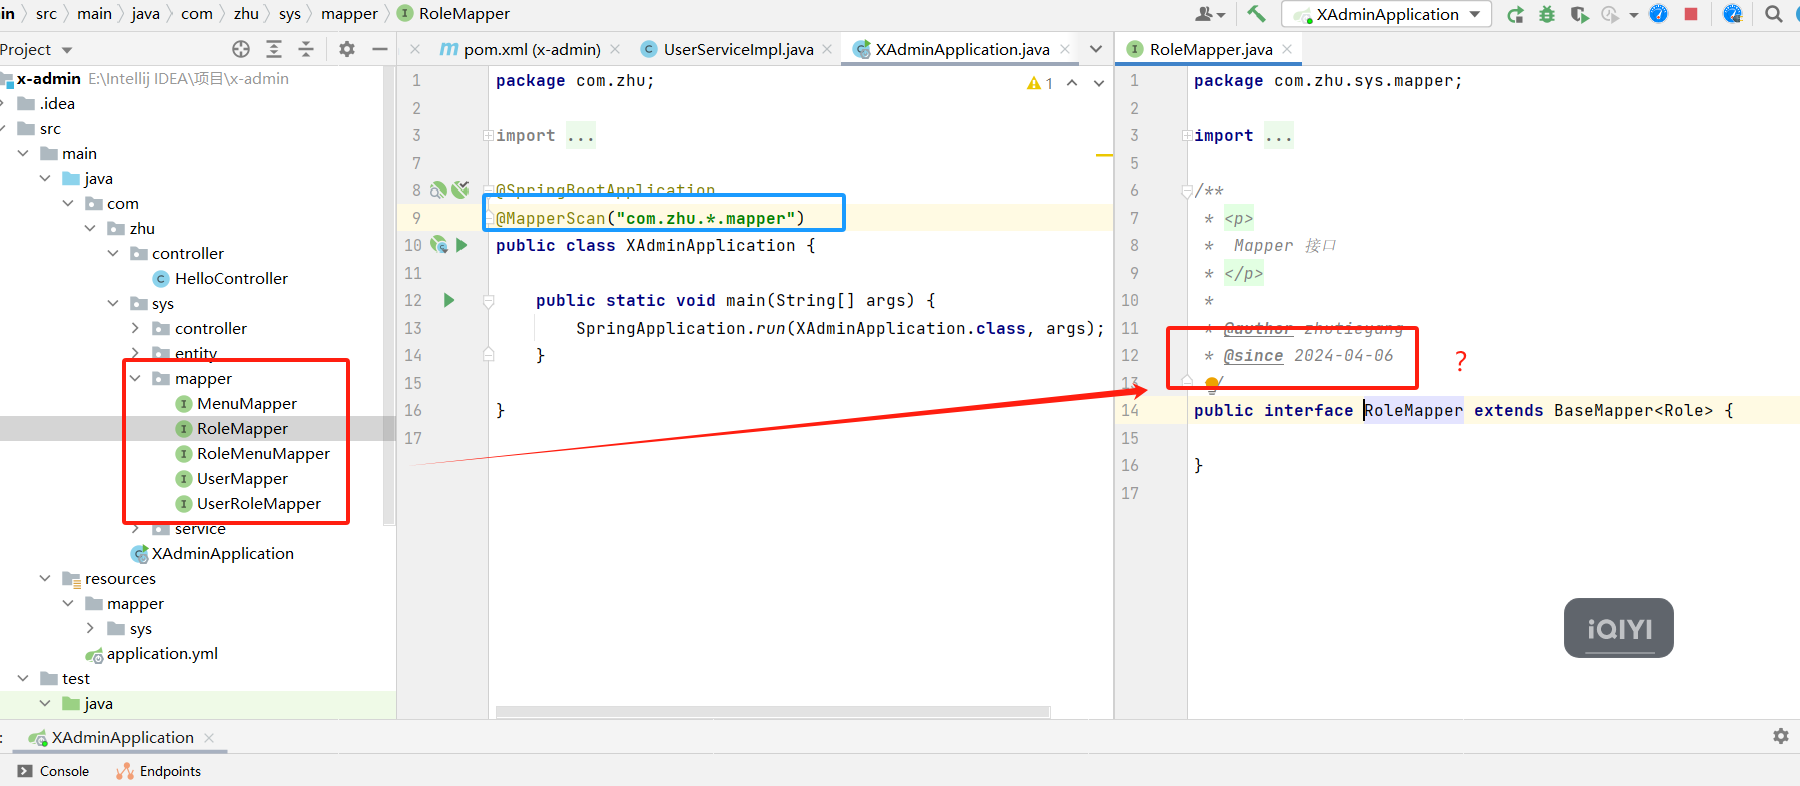The image size is (1800, 786).
Task: Expand the sys controller package
Action: [x=135, y=328]
